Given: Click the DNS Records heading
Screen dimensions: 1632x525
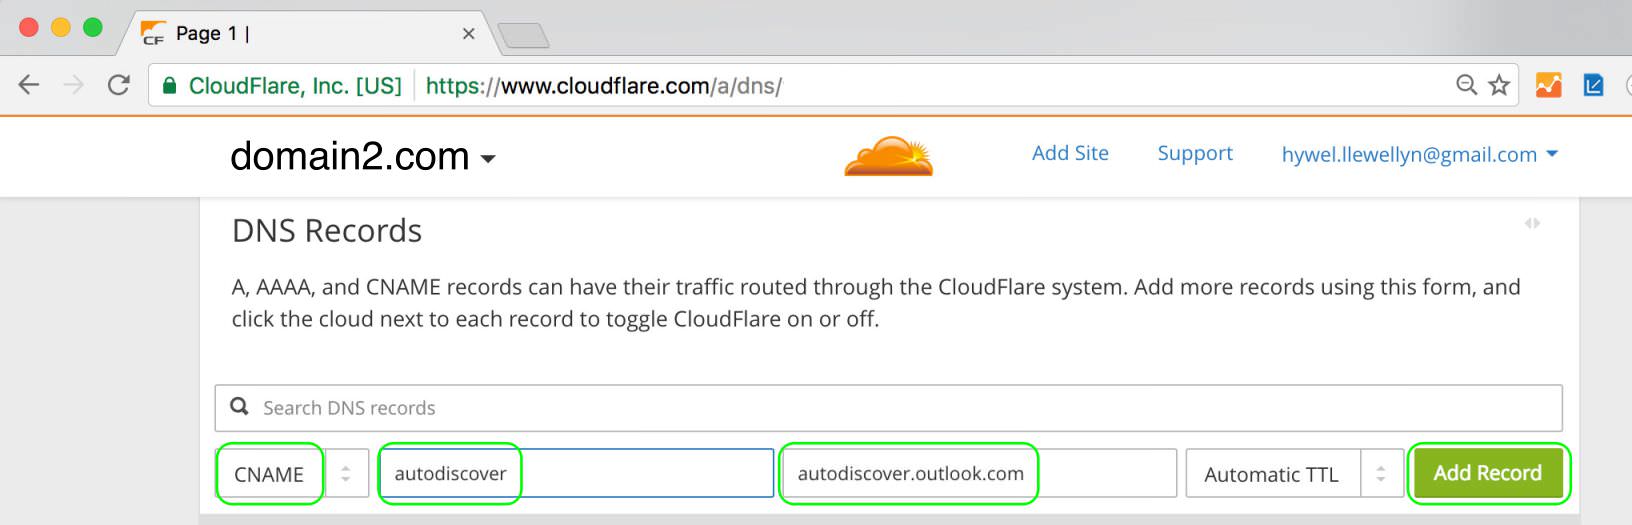Looking at the screenshot, I should click(327, 231).
